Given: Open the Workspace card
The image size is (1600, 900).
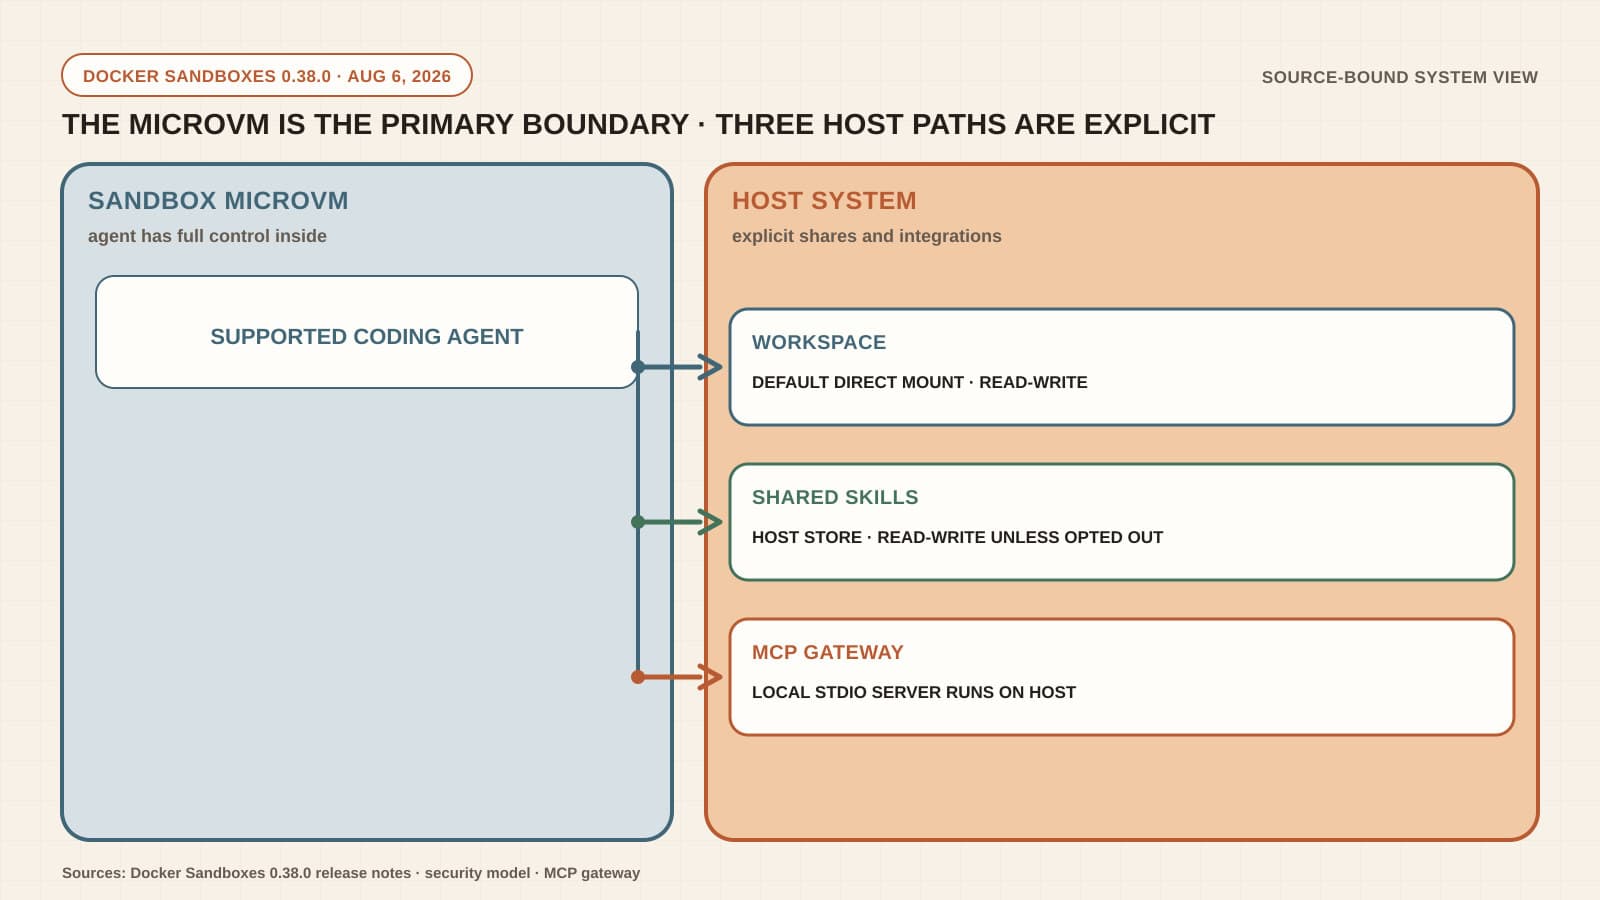Looking at the screenshot, I should coord(1122,367).
